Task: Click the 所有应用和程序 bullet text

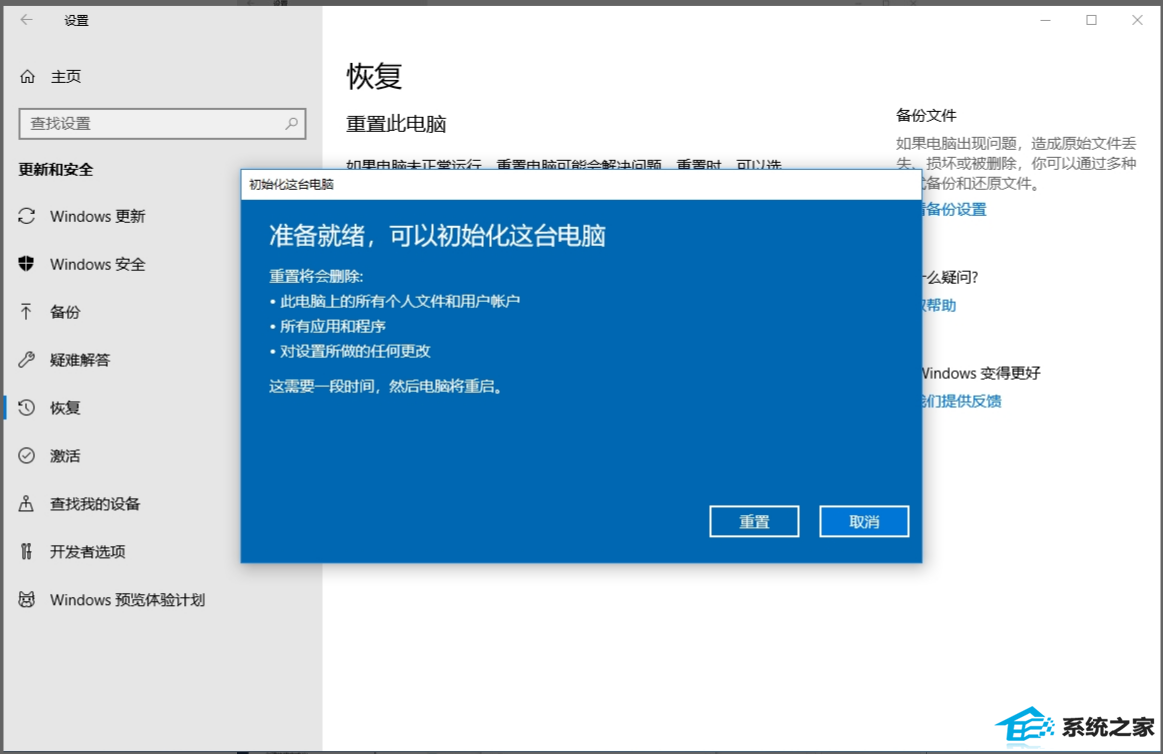Action: pyautogui.click(x=332, y=326)
